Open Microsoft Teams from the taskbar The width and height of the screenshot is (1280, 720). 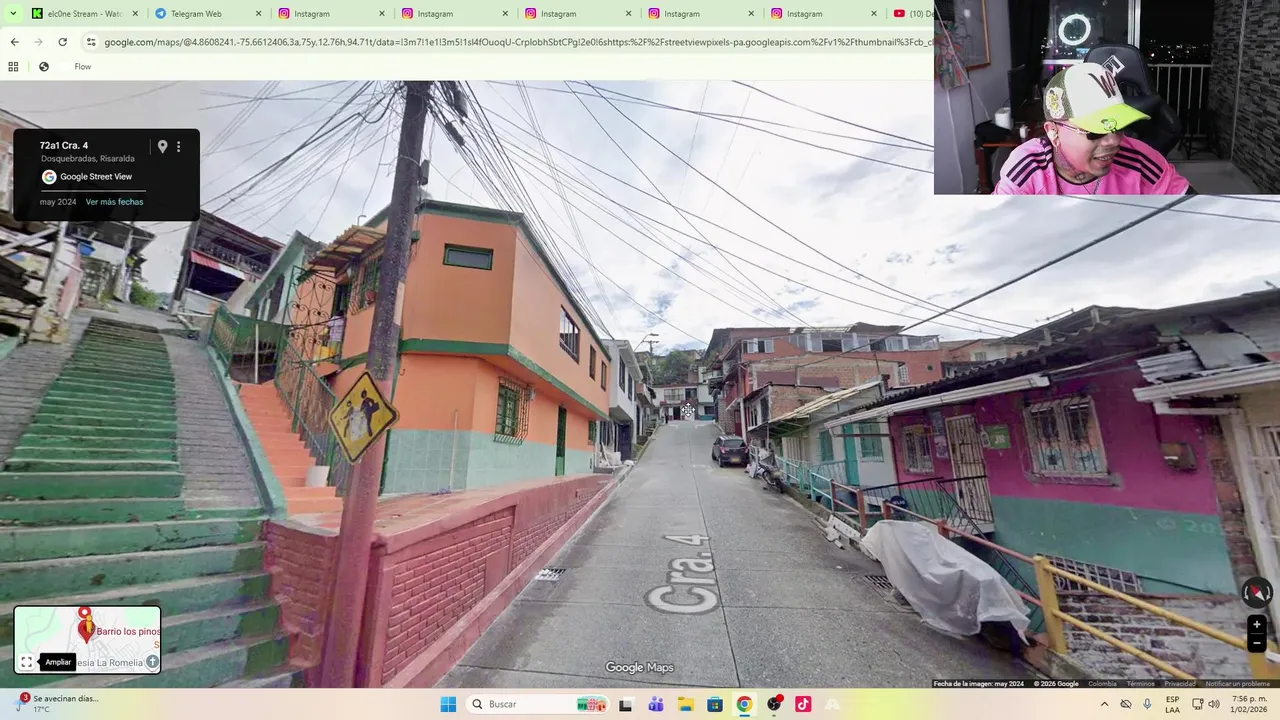click(x=656, y=704)
